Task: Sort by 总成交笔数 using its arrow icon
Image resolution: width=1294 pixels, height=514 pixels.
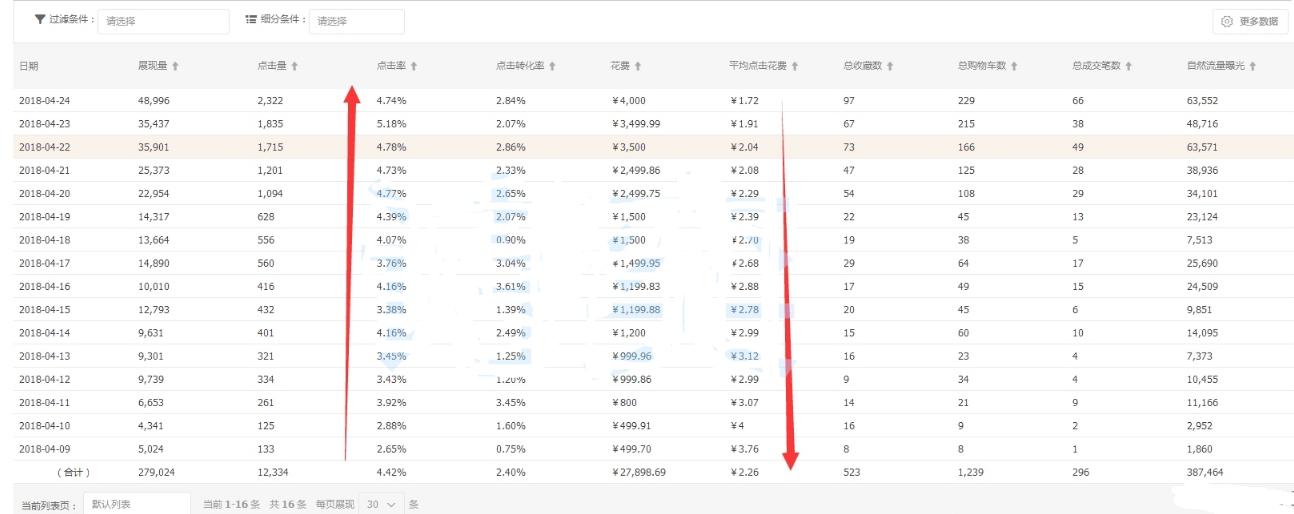Action: [x=1128, y=66]
